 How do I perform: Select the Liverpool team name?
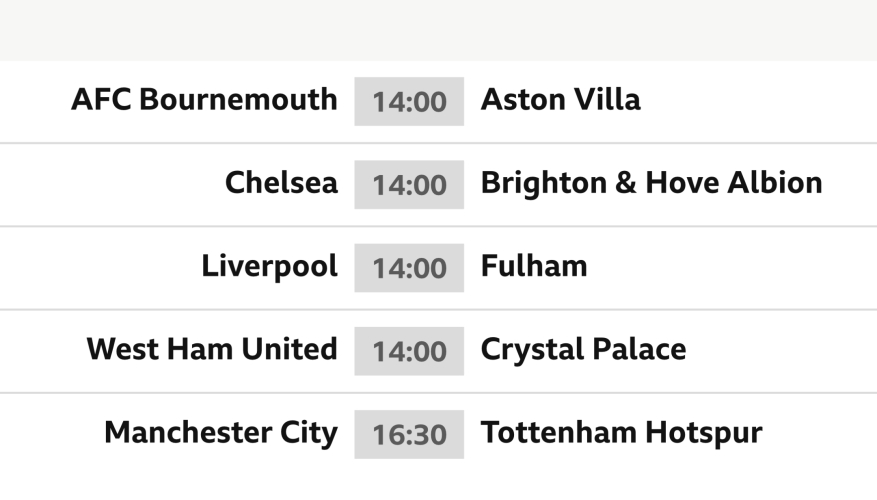tap(269, 266)
